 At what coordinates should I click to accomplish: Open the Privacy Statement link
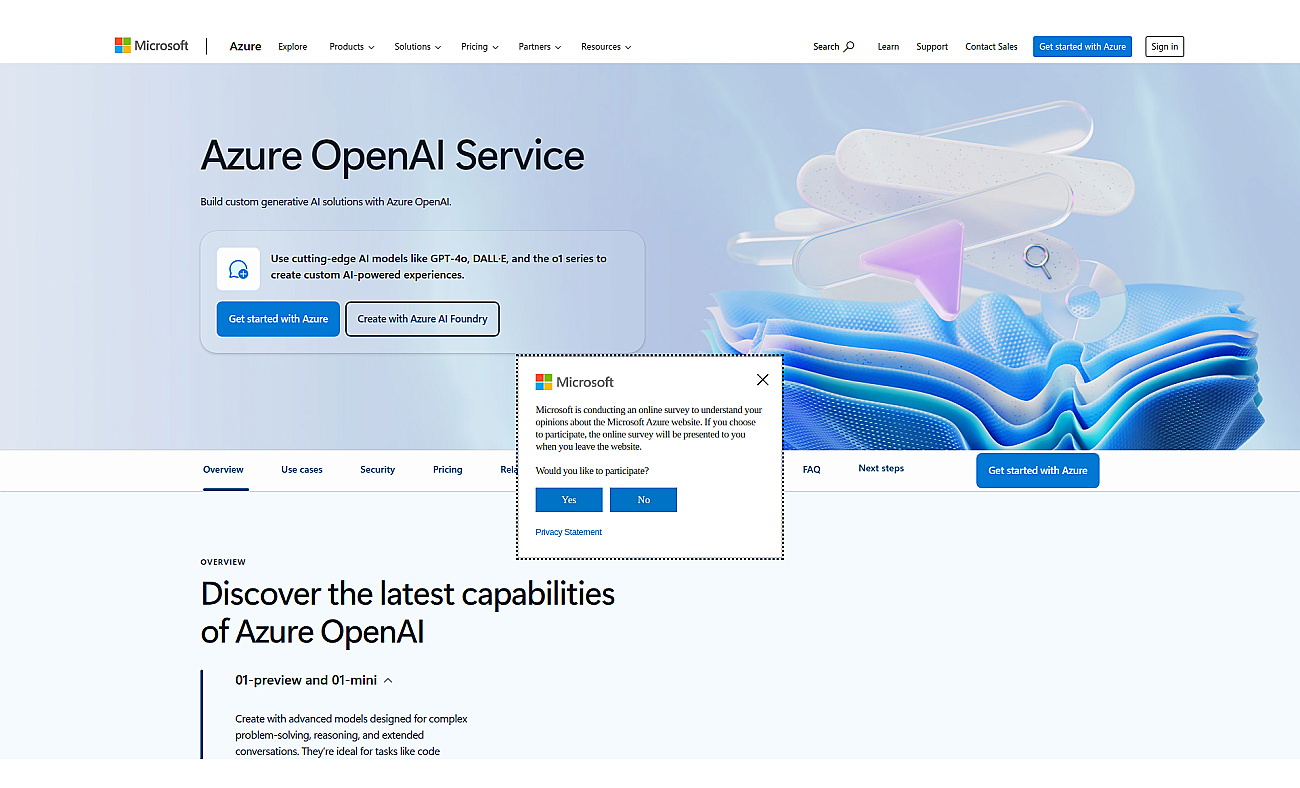[x=568, y=532]
